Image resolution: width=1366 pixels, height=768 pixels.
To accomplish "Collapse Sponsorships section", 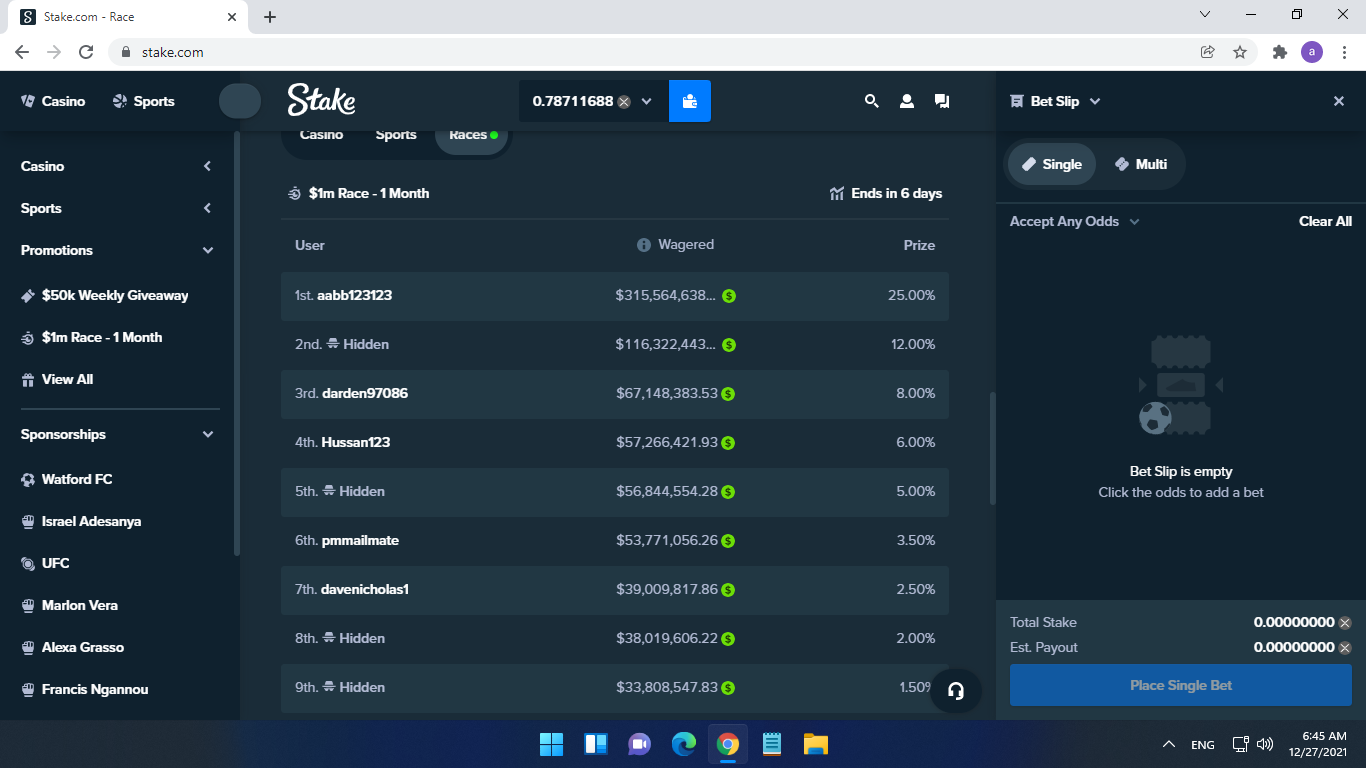I will click(208, 434).
